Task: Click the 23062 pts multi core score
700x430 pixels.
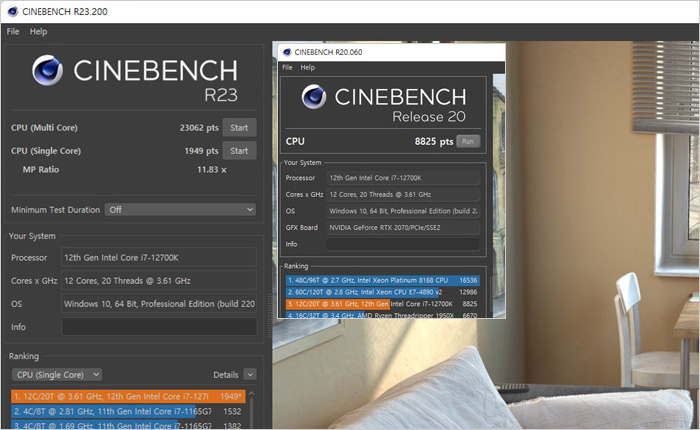Action: (199, 128)
